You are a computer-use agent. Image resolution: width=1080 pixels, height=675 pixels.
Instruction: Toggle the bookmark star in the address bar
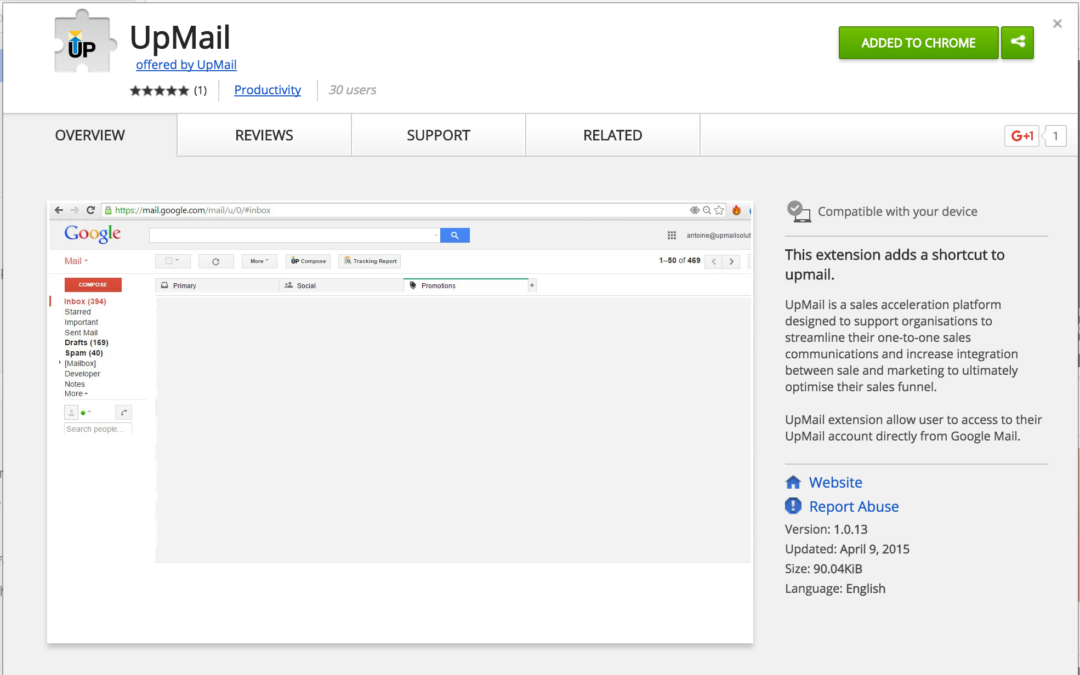tap(719, 210)
